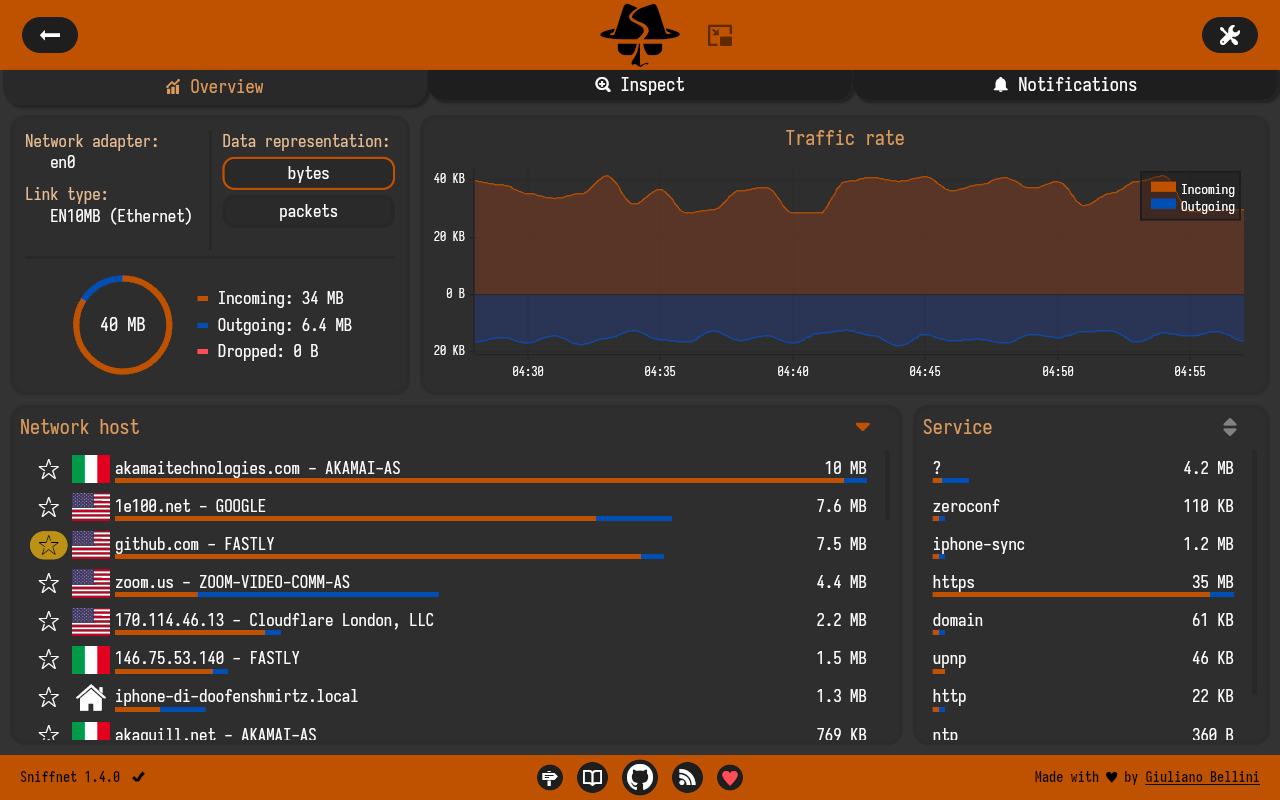Click the sponsor heart icon

730,777
